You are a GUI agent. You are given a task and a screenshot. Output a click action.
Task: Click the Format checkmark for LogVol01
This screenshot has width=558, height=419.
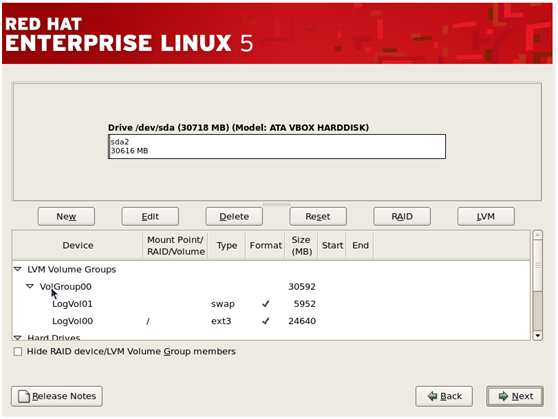click(265, 304)
